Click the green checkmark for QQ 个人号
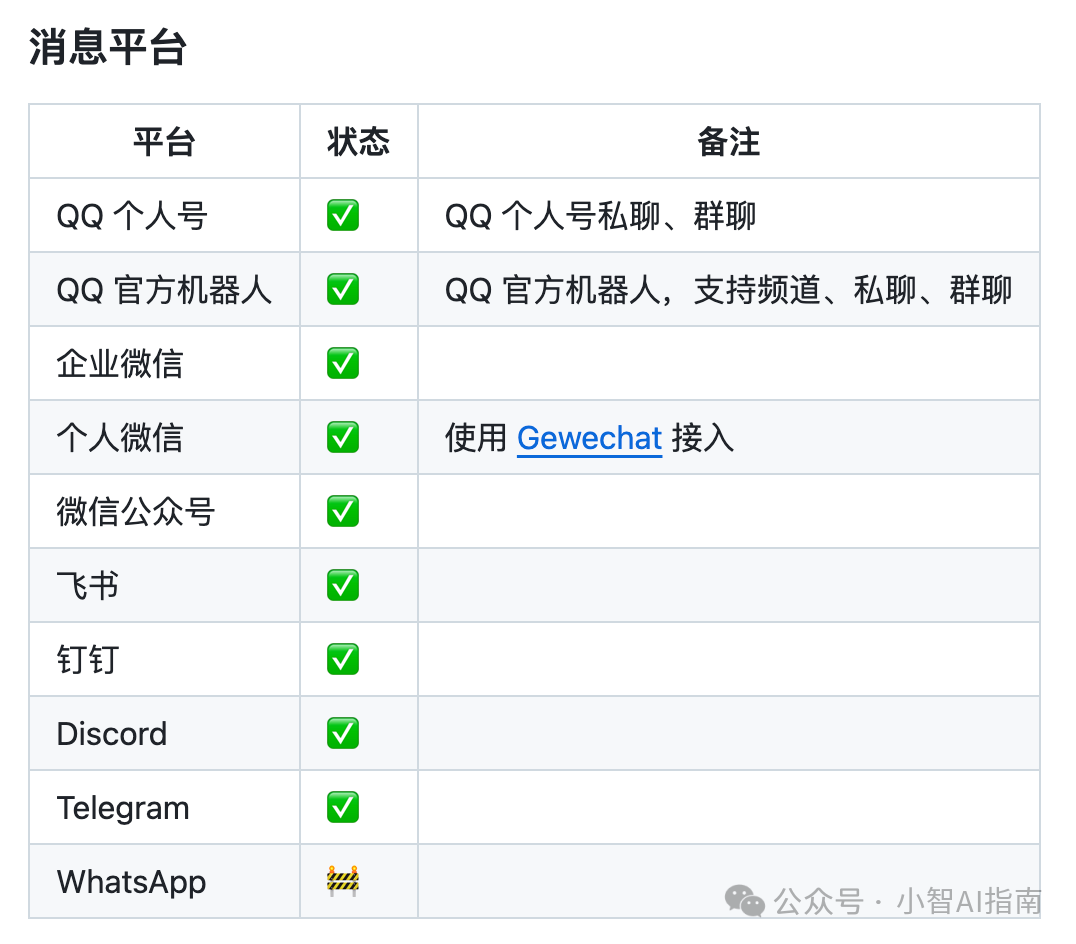The width and height of the screenshot is (1076, 944). point(343,215)
